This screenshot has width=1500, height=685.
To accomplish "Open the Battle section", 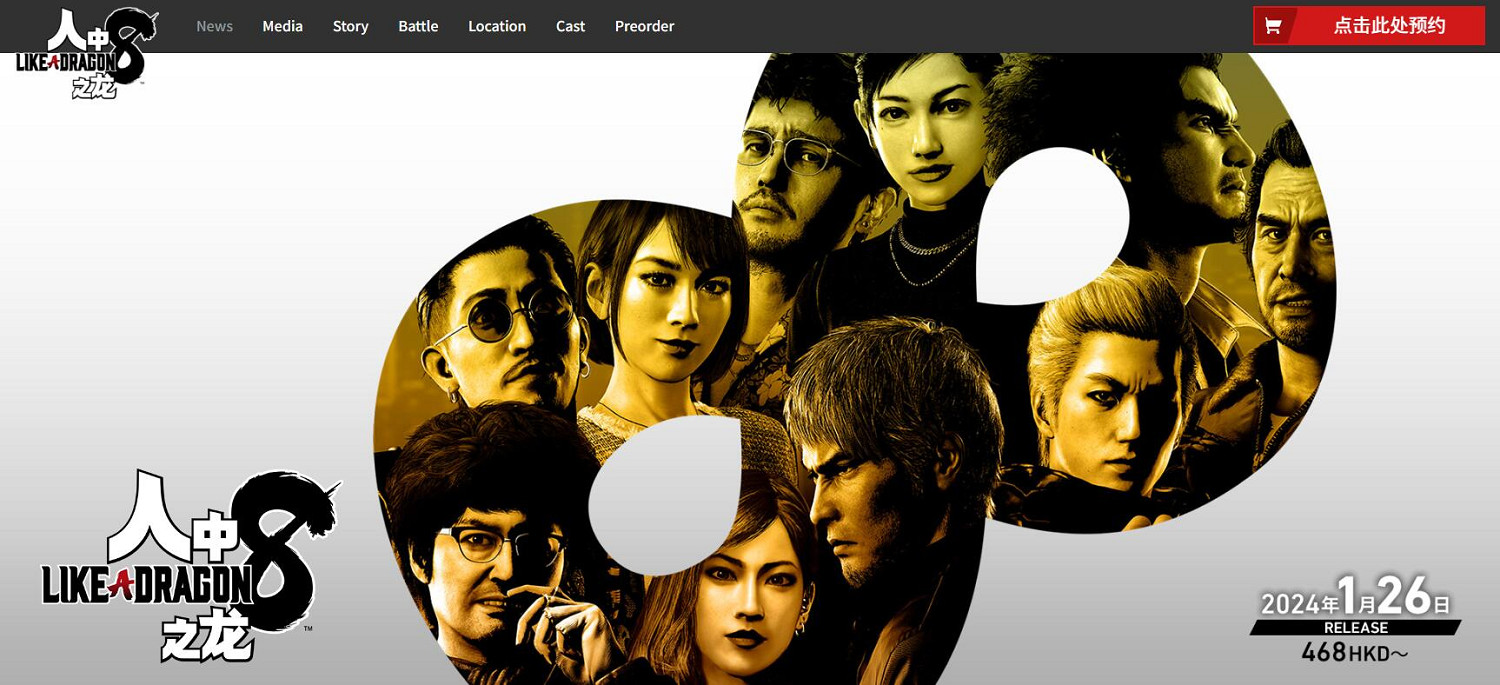I will pos(418,26).
